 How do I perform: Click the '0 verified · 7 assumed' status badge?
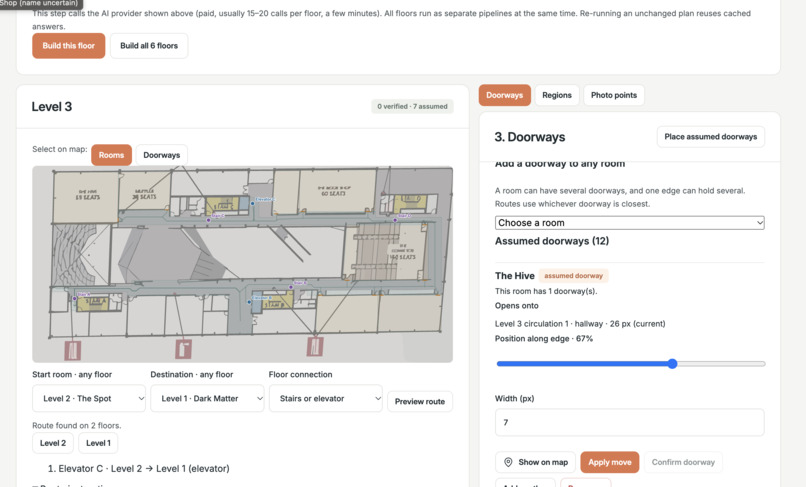point(412,106)
